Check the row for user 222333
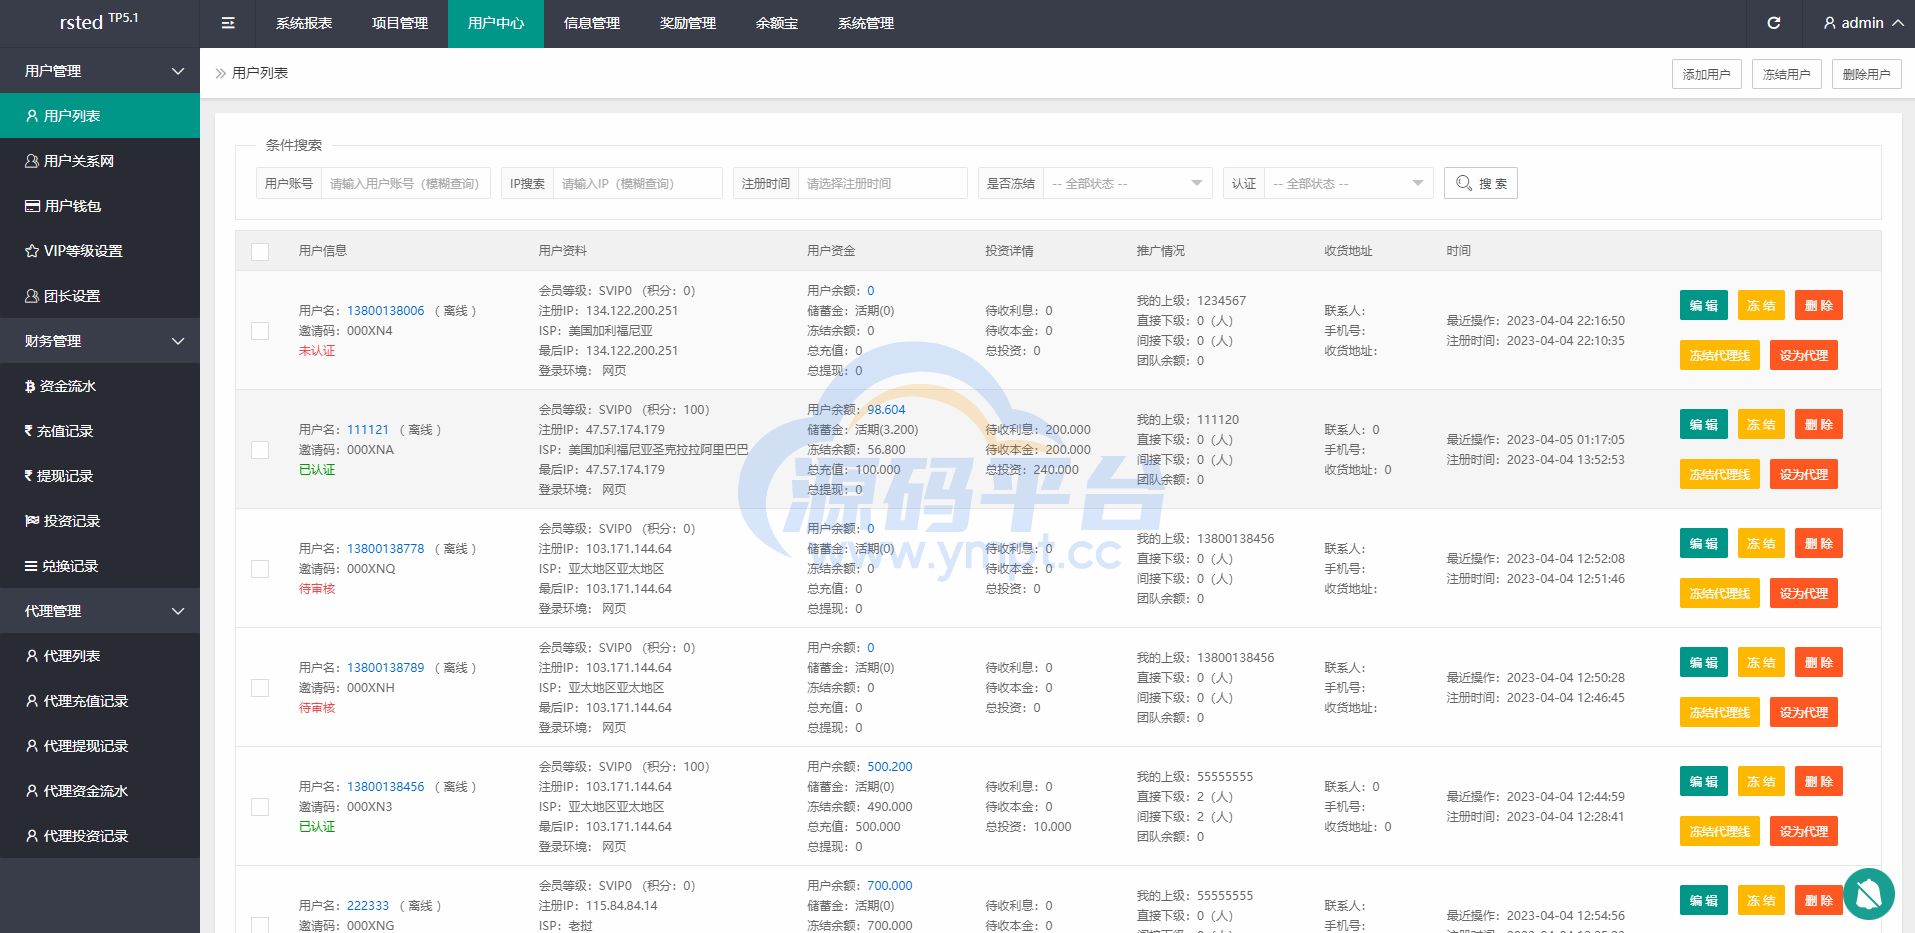The height and width of the screenshot is (933, 1915). click(x=260, y=925)
